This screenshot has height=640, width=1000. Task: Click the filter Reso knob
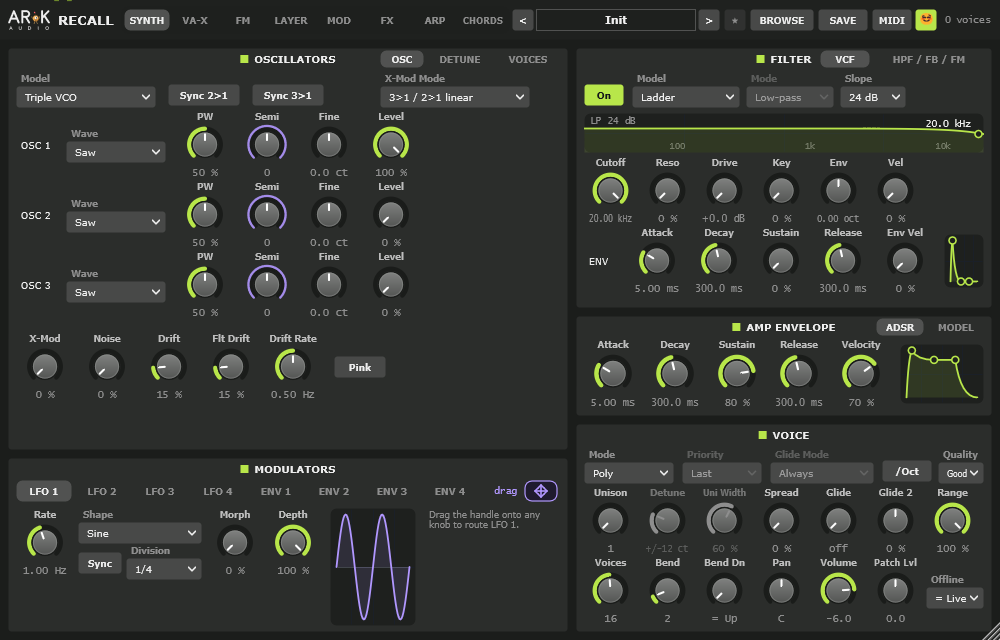667,190
